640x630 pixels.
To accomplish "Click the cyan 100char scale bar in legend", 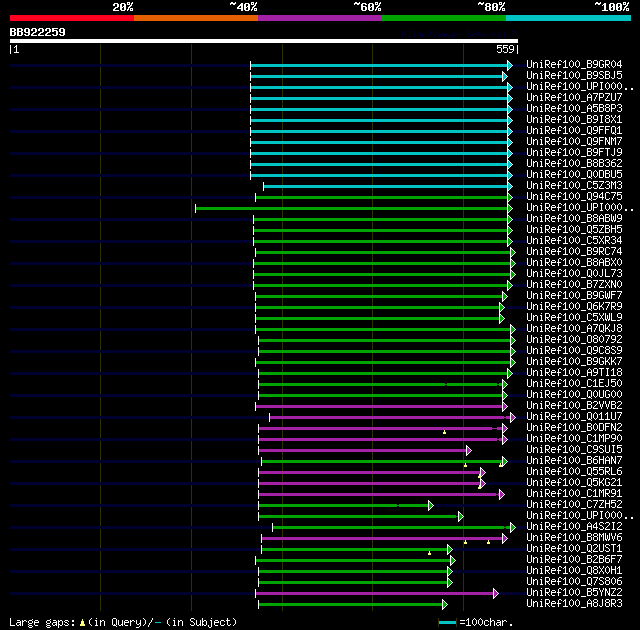I will [447, 623].
